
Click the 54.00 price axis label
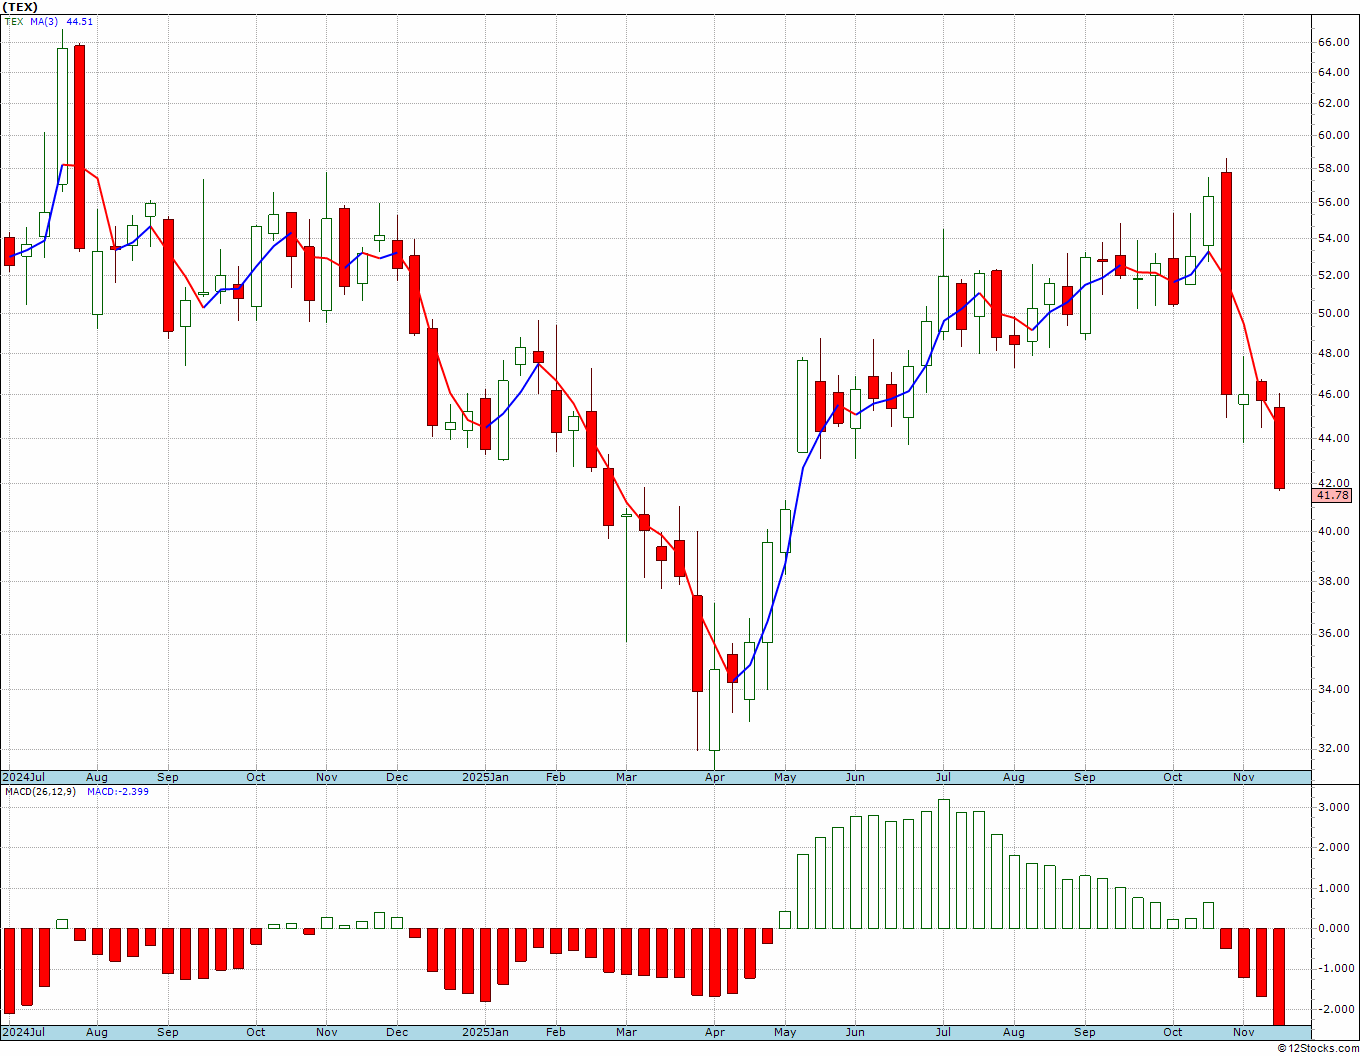(x=1333, y=238)
